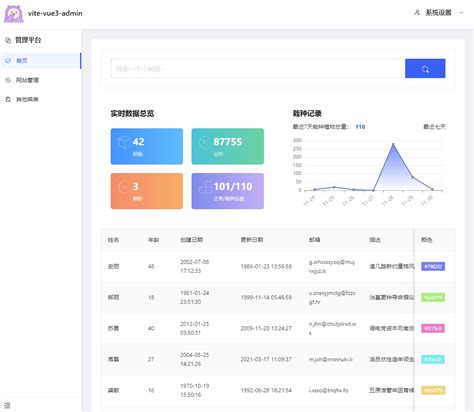Click the face icon on the orange 3 card
The image size is (474, 412).
point(124,187)
